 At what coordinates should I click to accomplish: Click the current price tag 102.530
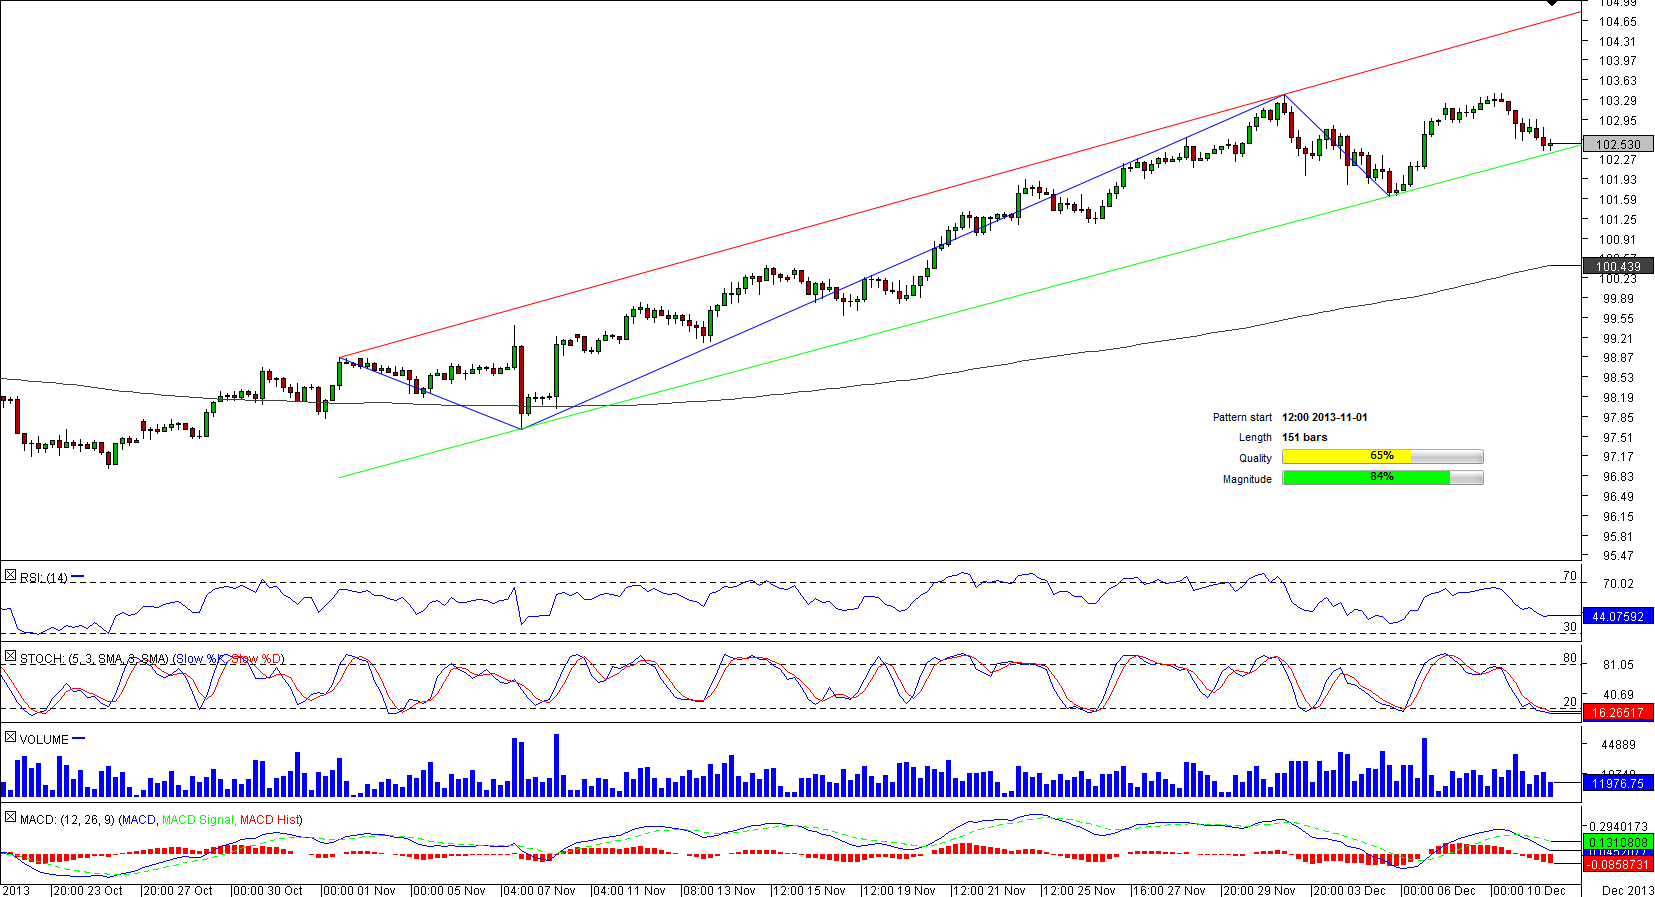(1618, 145)
